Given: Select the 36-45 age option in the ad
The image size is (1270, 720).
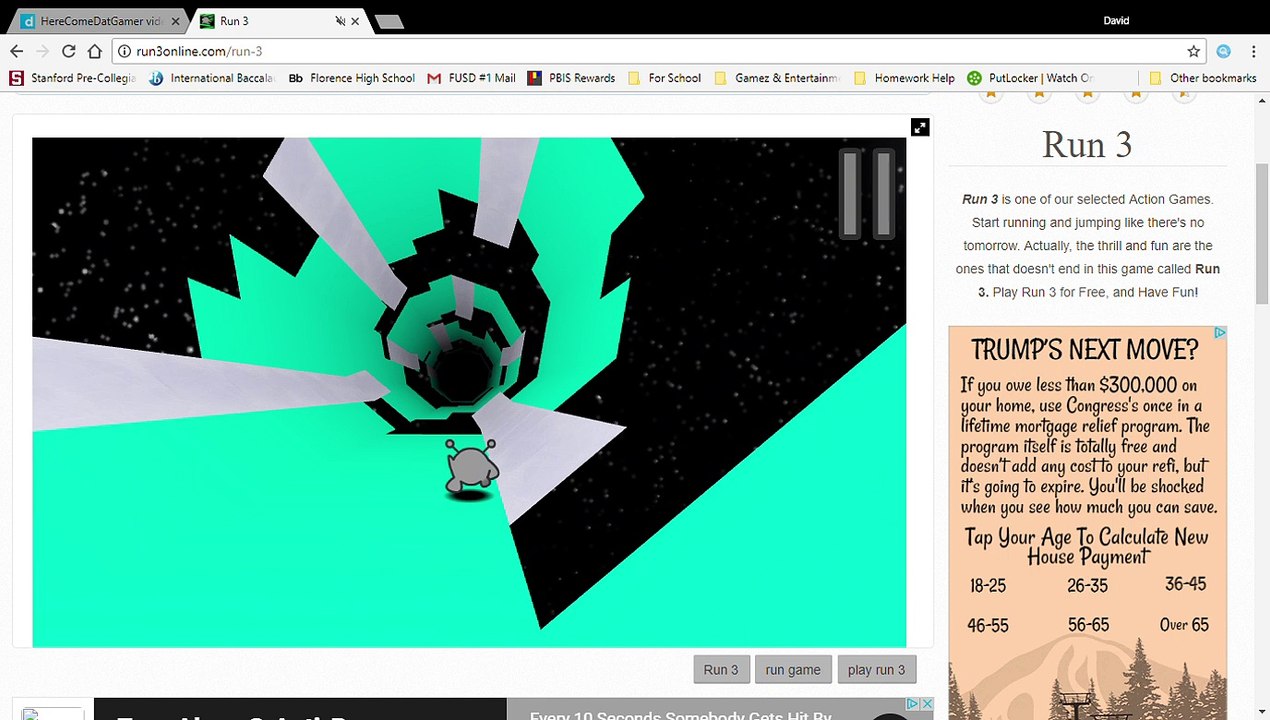Looking at the screenshot, I should (1186, 583).
